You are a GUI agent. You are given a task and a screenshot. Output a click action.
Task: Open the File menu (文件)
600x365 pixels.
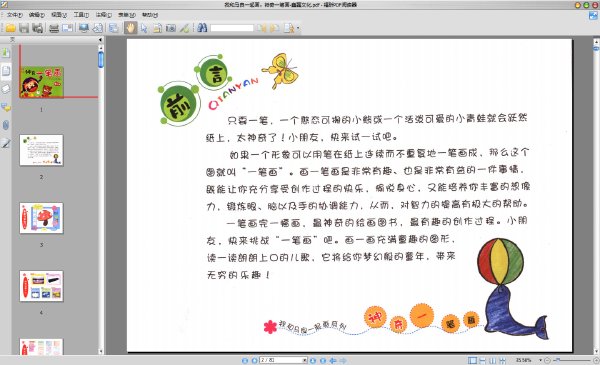click(x=15, y=15)
